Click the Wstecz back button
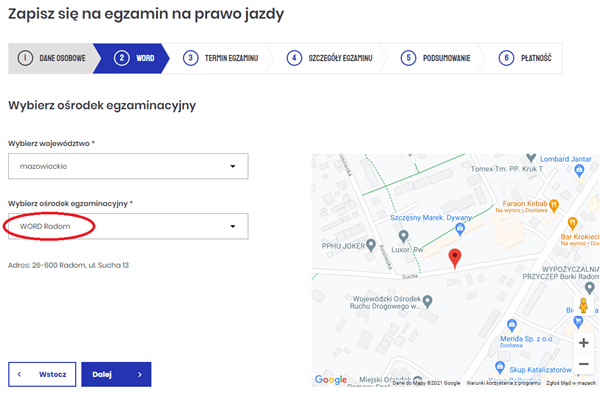This screenshot has width=605, height=393. 42,374
